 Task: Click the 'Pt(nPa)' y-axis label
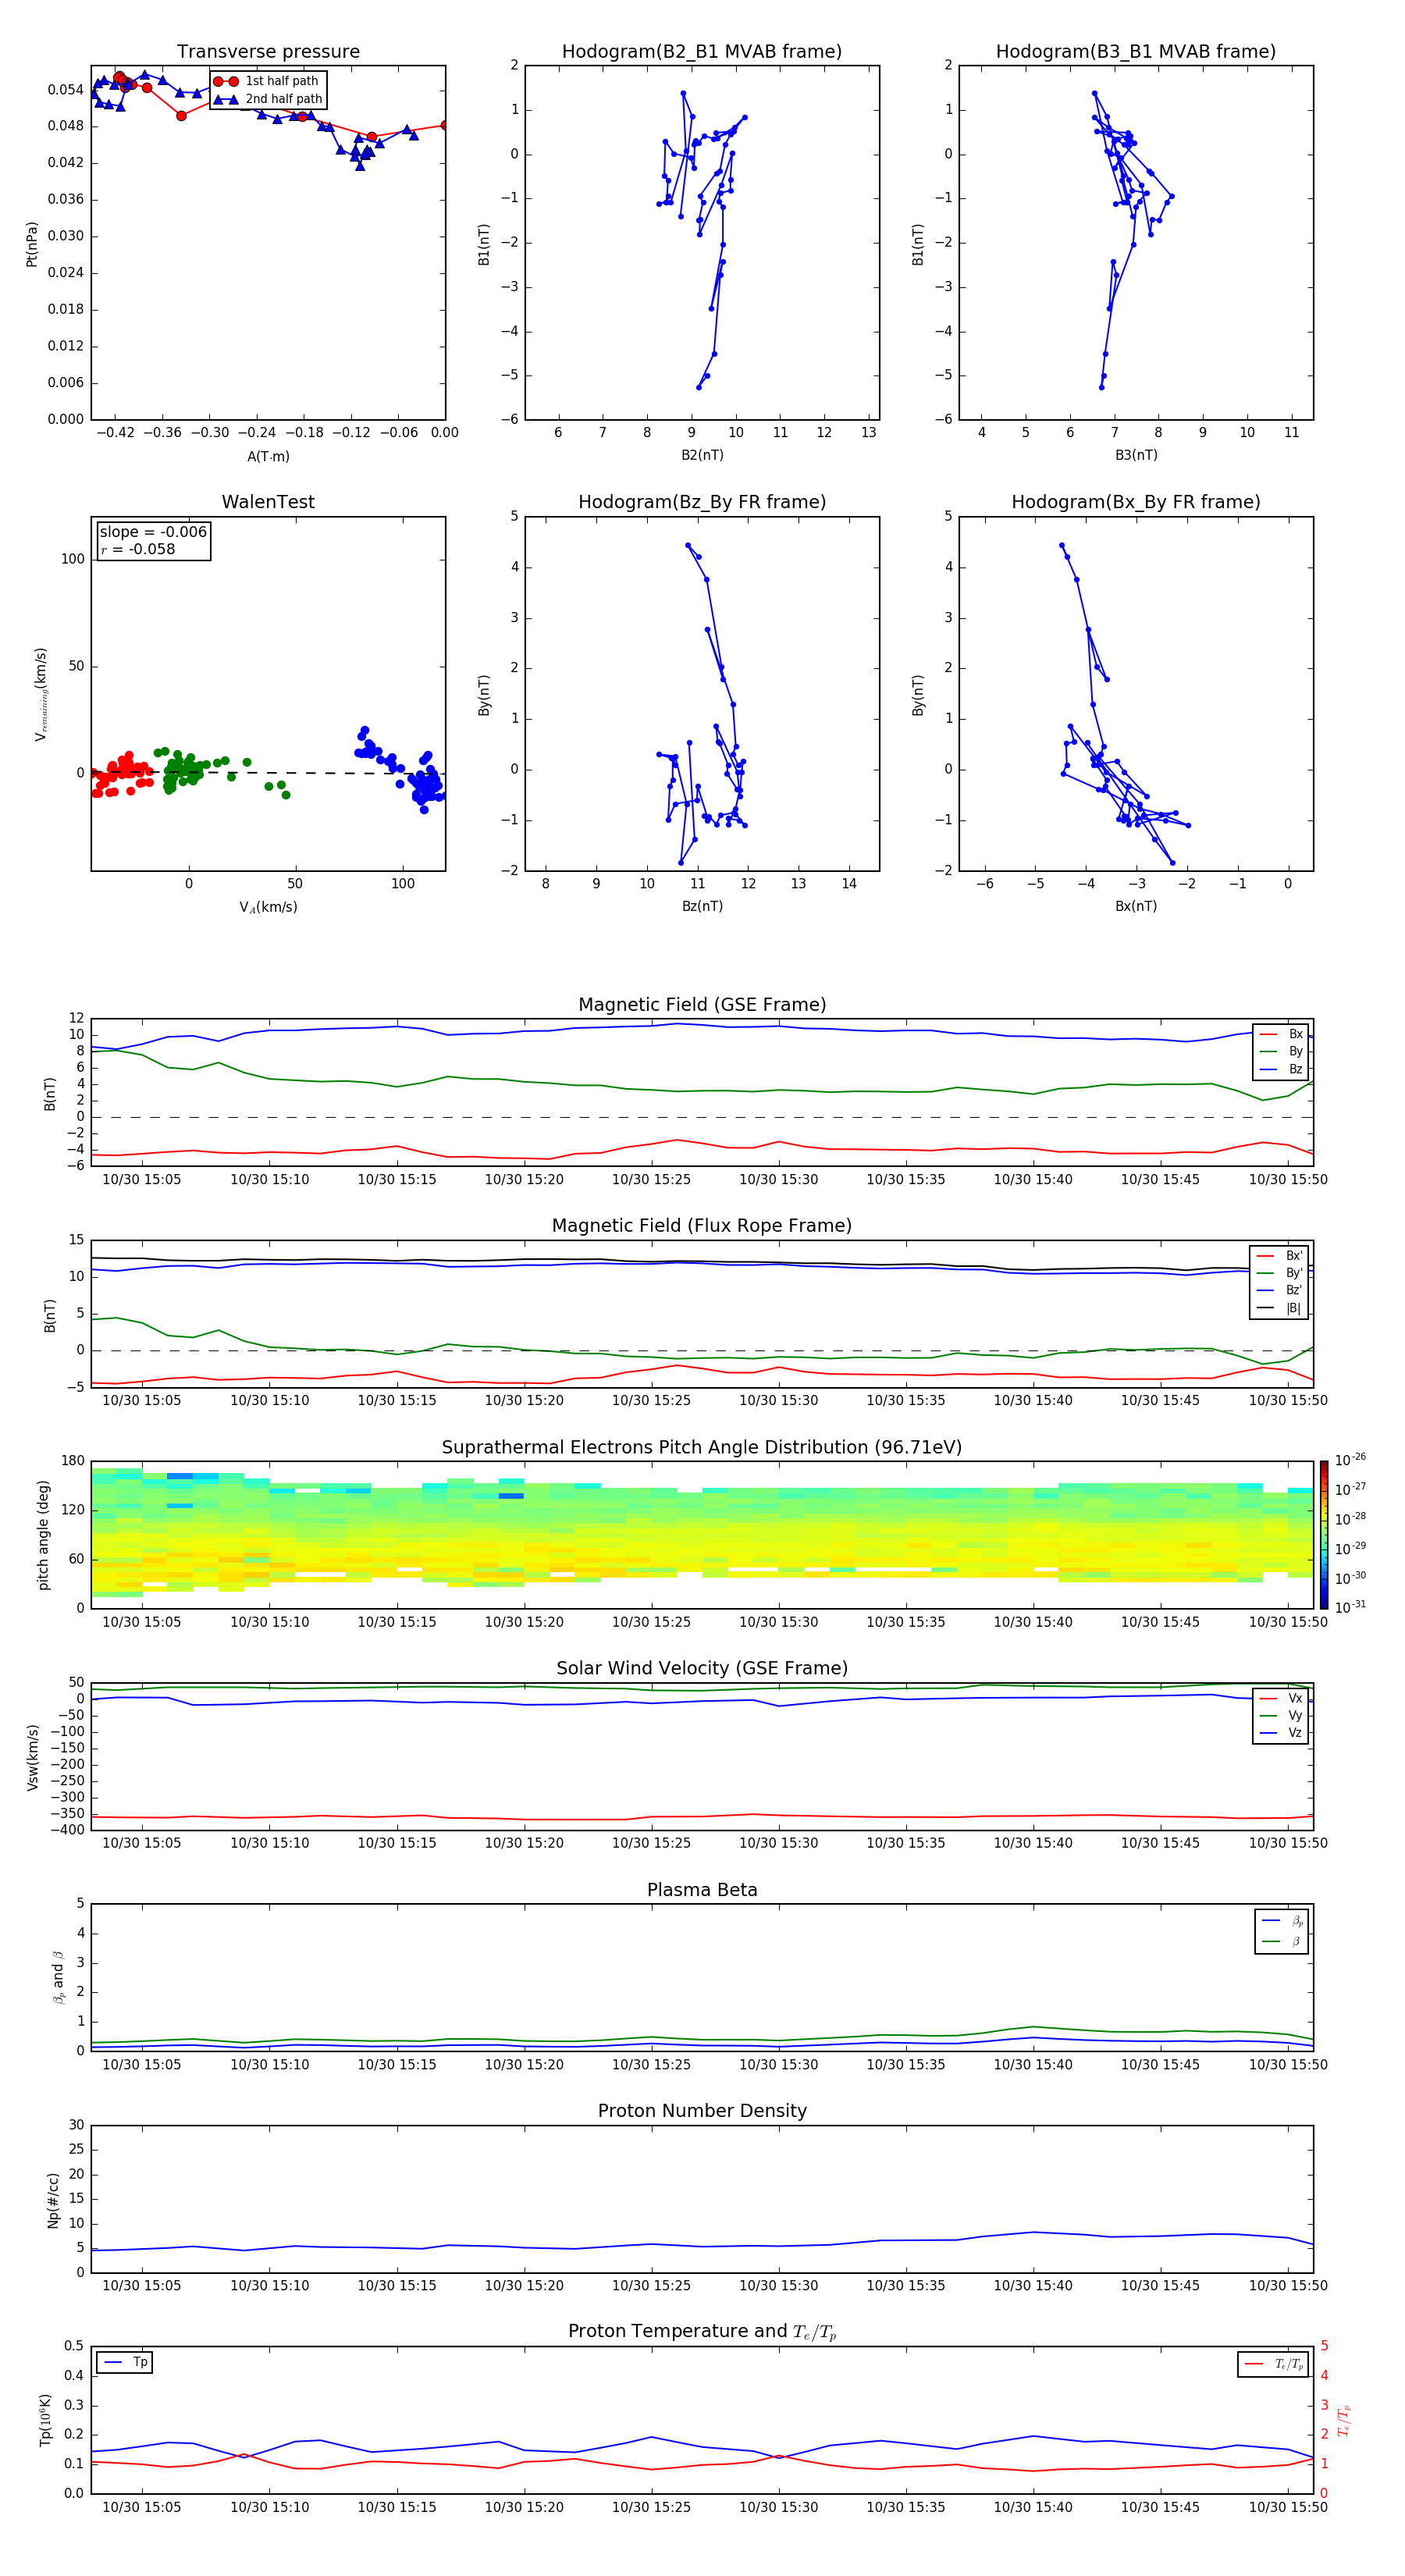[x=32, y=243]
